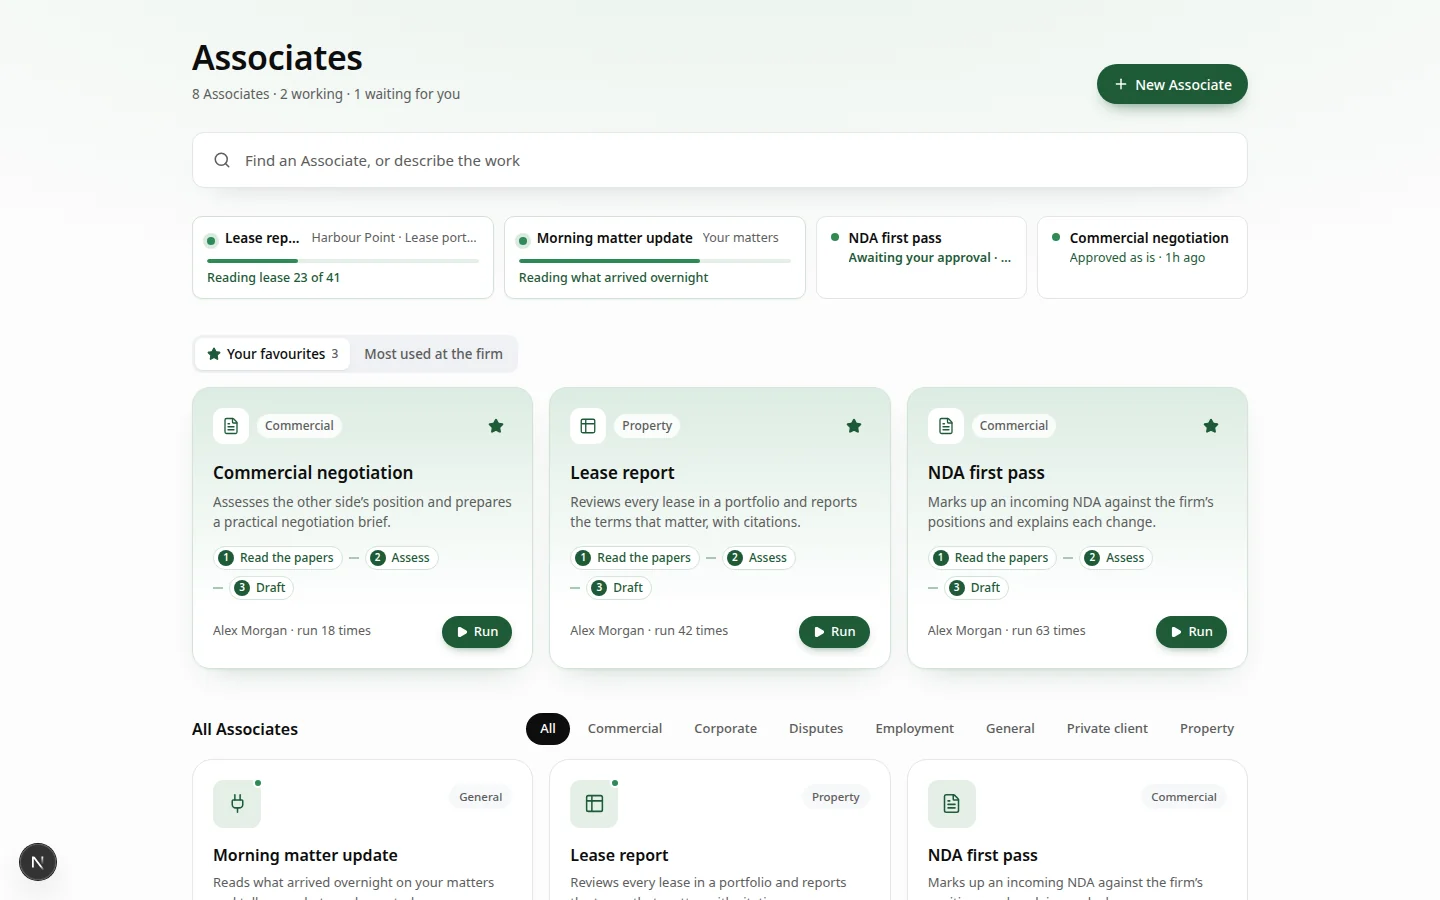
Task: Click the Assess step in Lease report card
Action: point(759,558)
